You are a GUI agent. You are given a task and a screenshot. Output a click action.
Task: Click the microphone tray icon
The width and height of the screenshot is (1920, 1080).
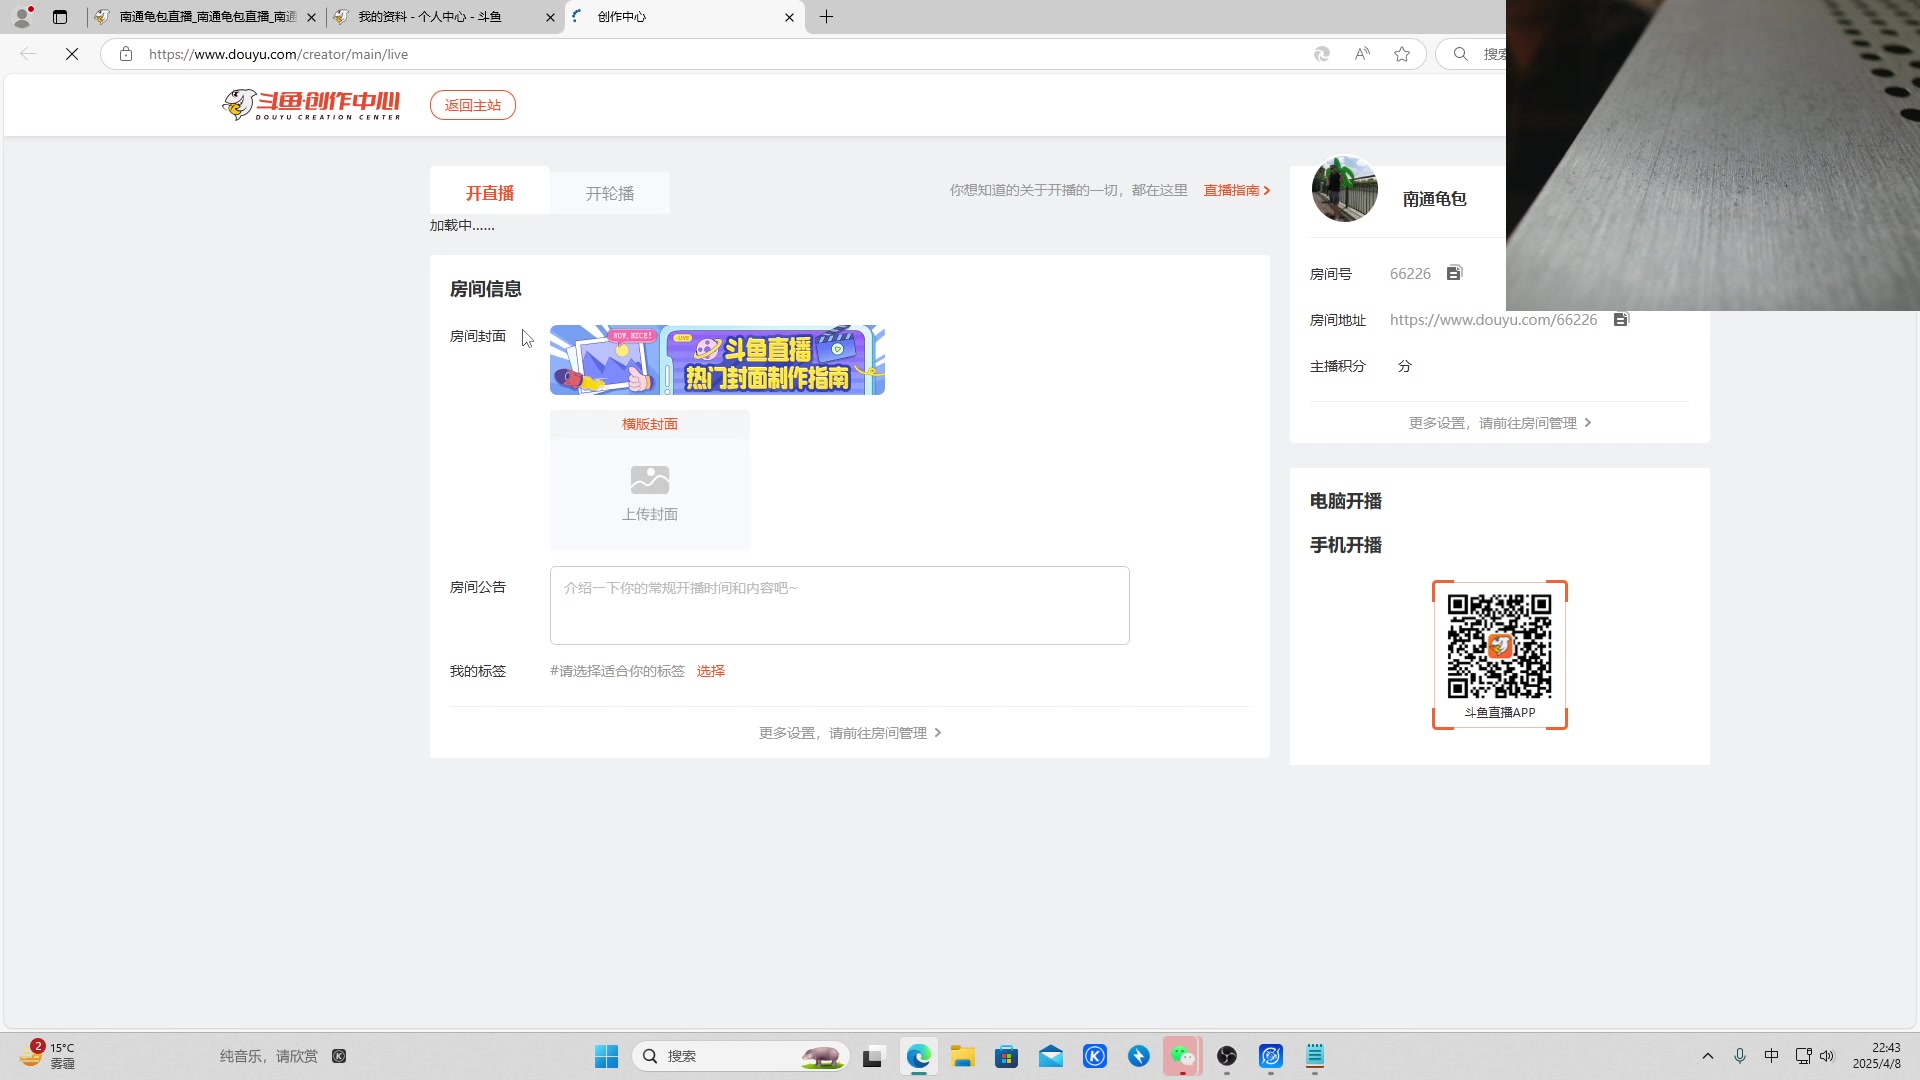click(x=1740, y=1056)
